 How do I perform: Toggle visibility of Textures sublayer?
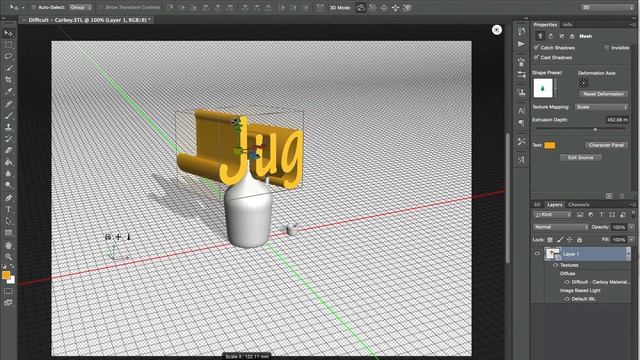pos(556,265)
